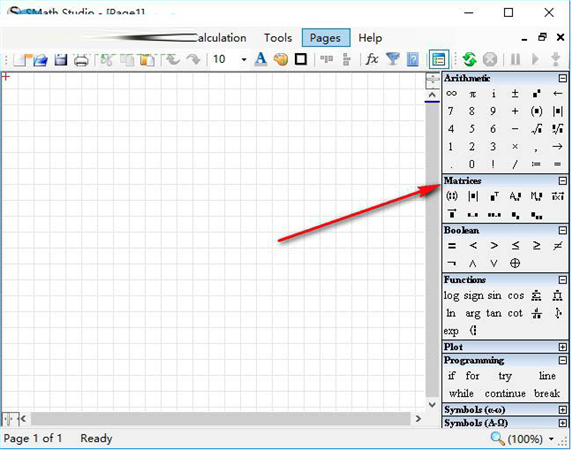Click the green Recalculate arrows icon
Viewport: 572px width, 450px height.
[469, 59]
